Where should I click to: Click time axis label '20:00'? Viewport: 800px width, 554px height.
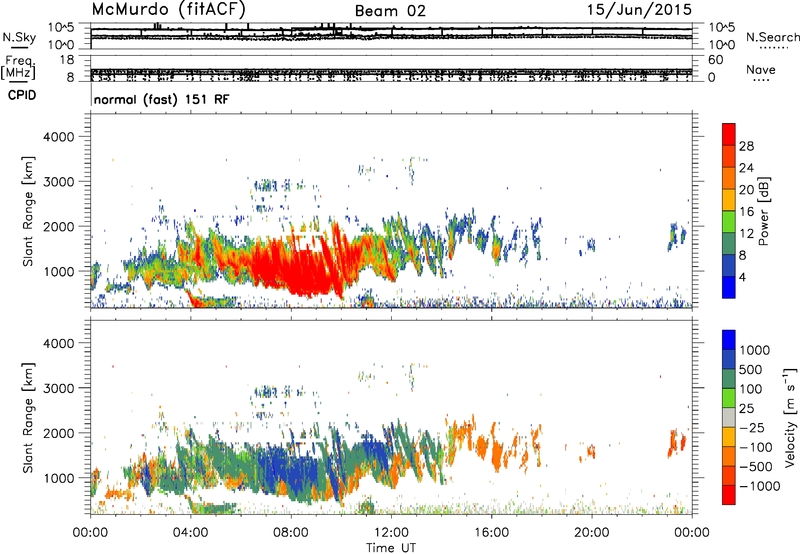(591, 533)
